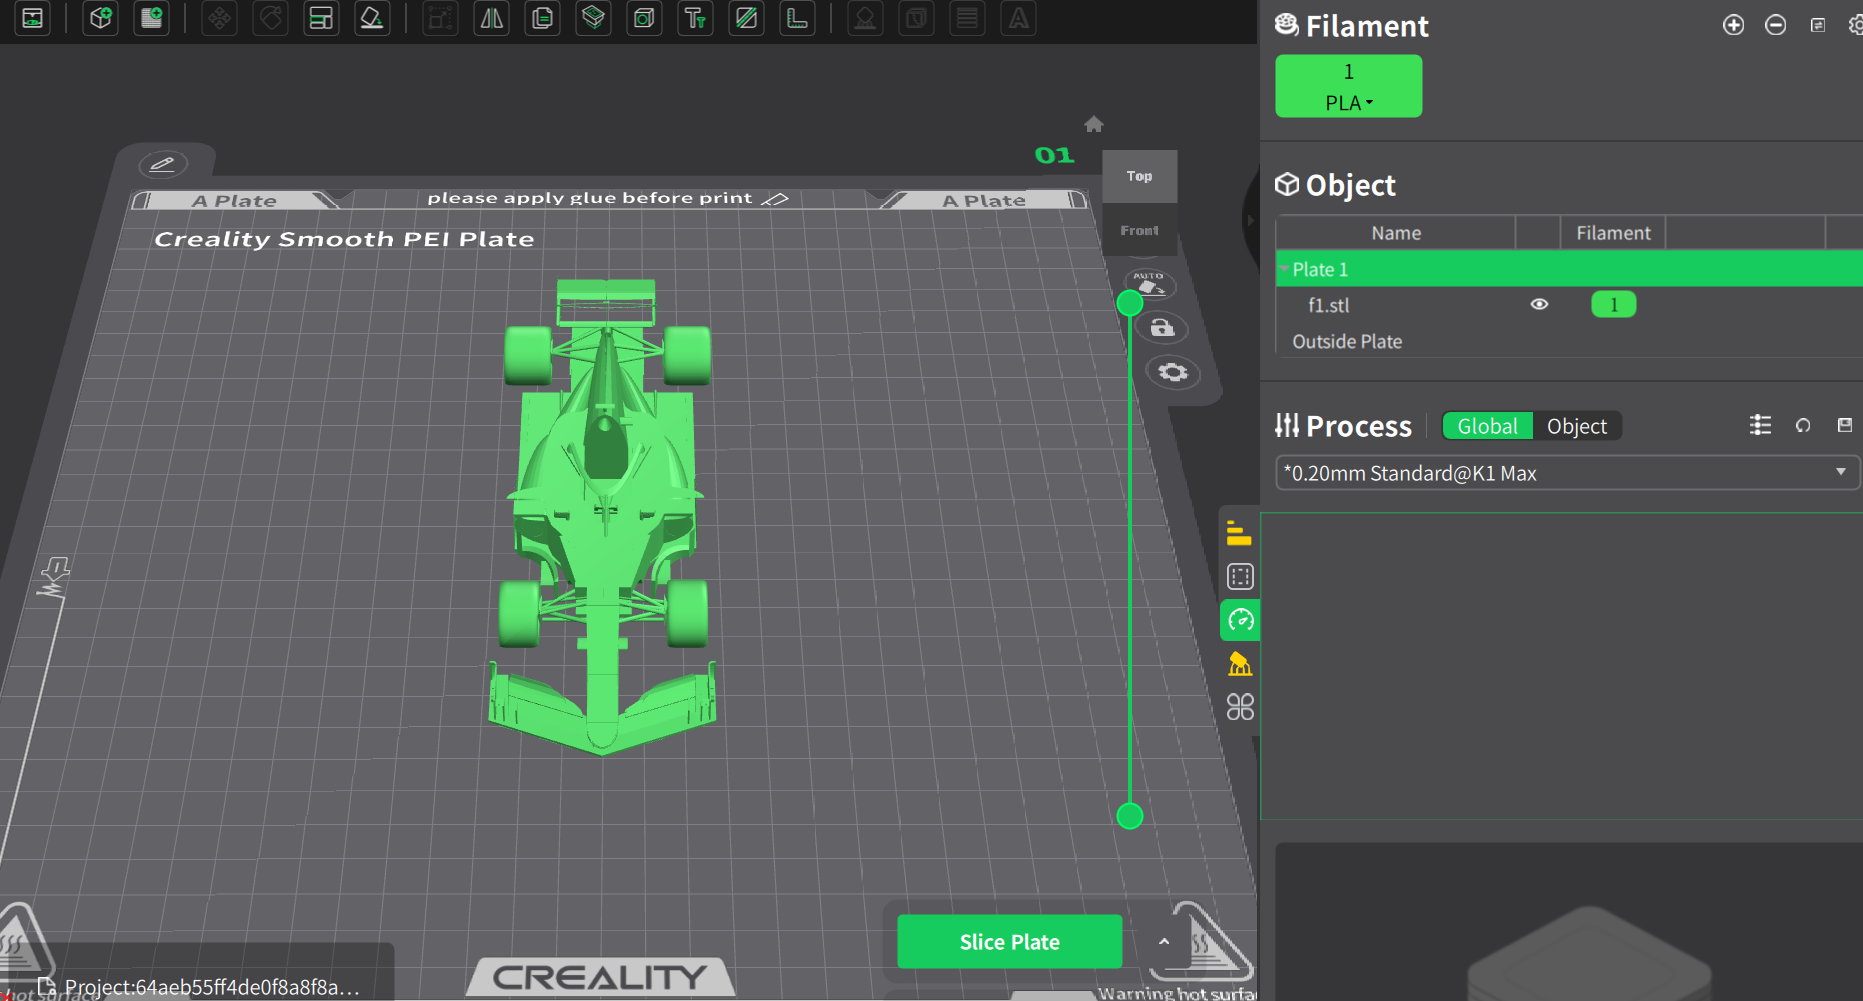
Task: Toggle visibility of f1.stl object
Action: [x=1539, y=305]
